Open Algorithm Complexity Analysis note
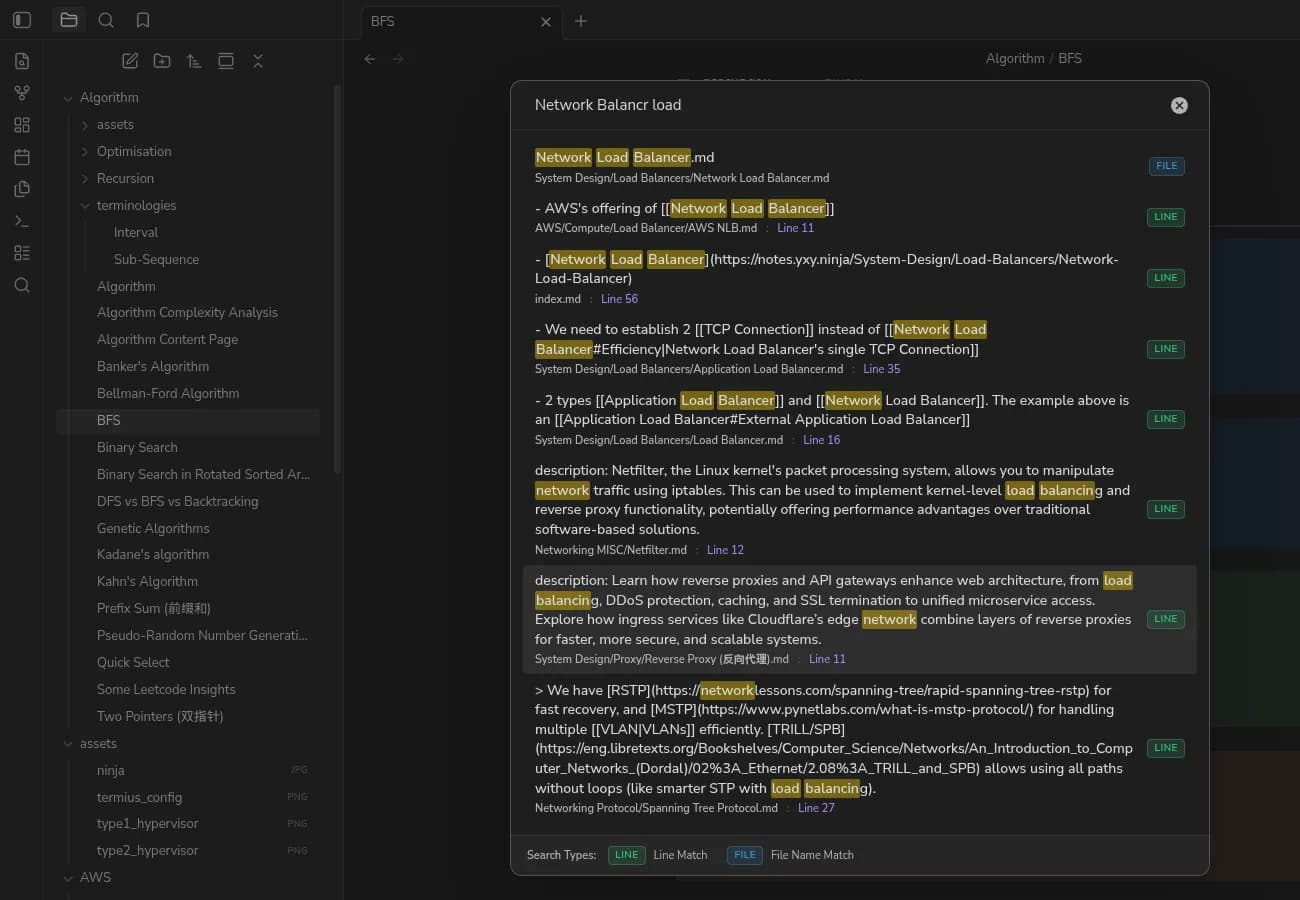The width and height of the screenshot is (1300, 900). pos(187,313)
